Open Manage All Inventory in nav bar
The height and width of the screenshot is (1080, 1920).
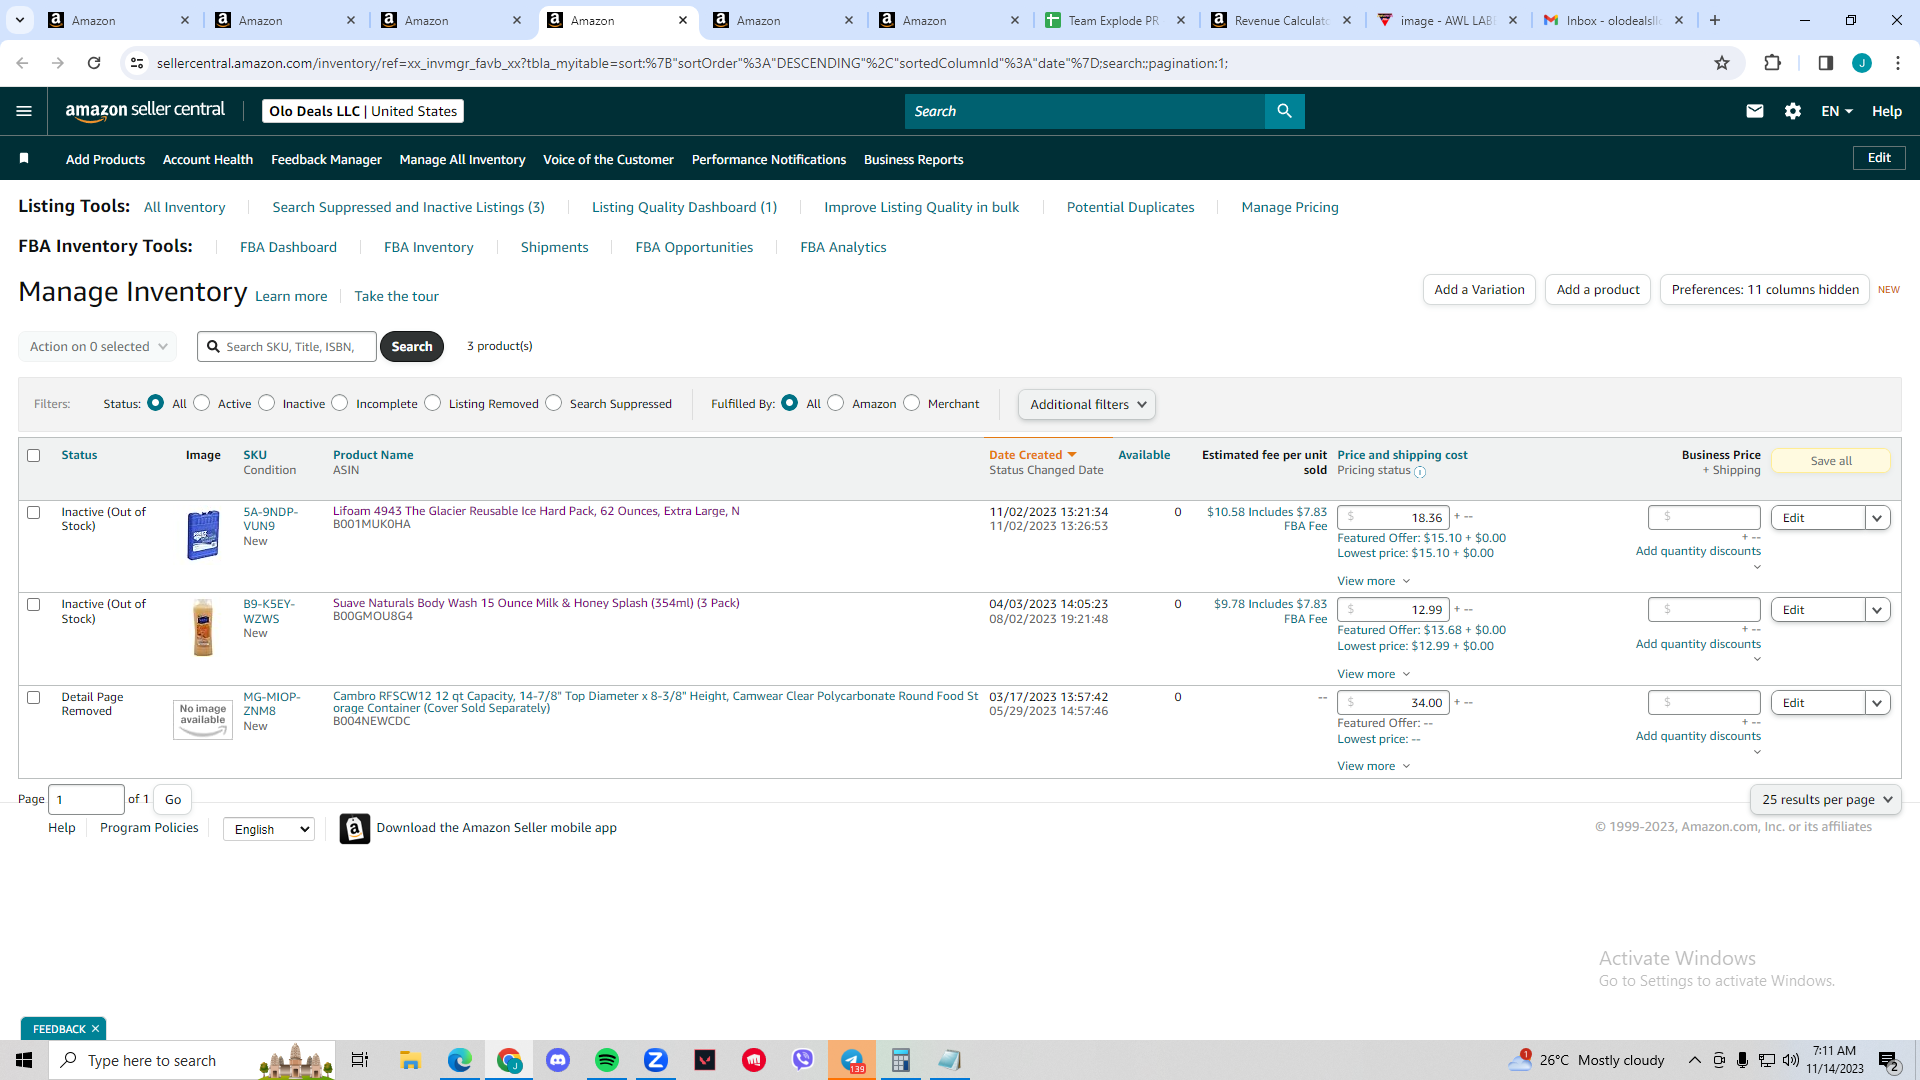(x=462, y=159)
